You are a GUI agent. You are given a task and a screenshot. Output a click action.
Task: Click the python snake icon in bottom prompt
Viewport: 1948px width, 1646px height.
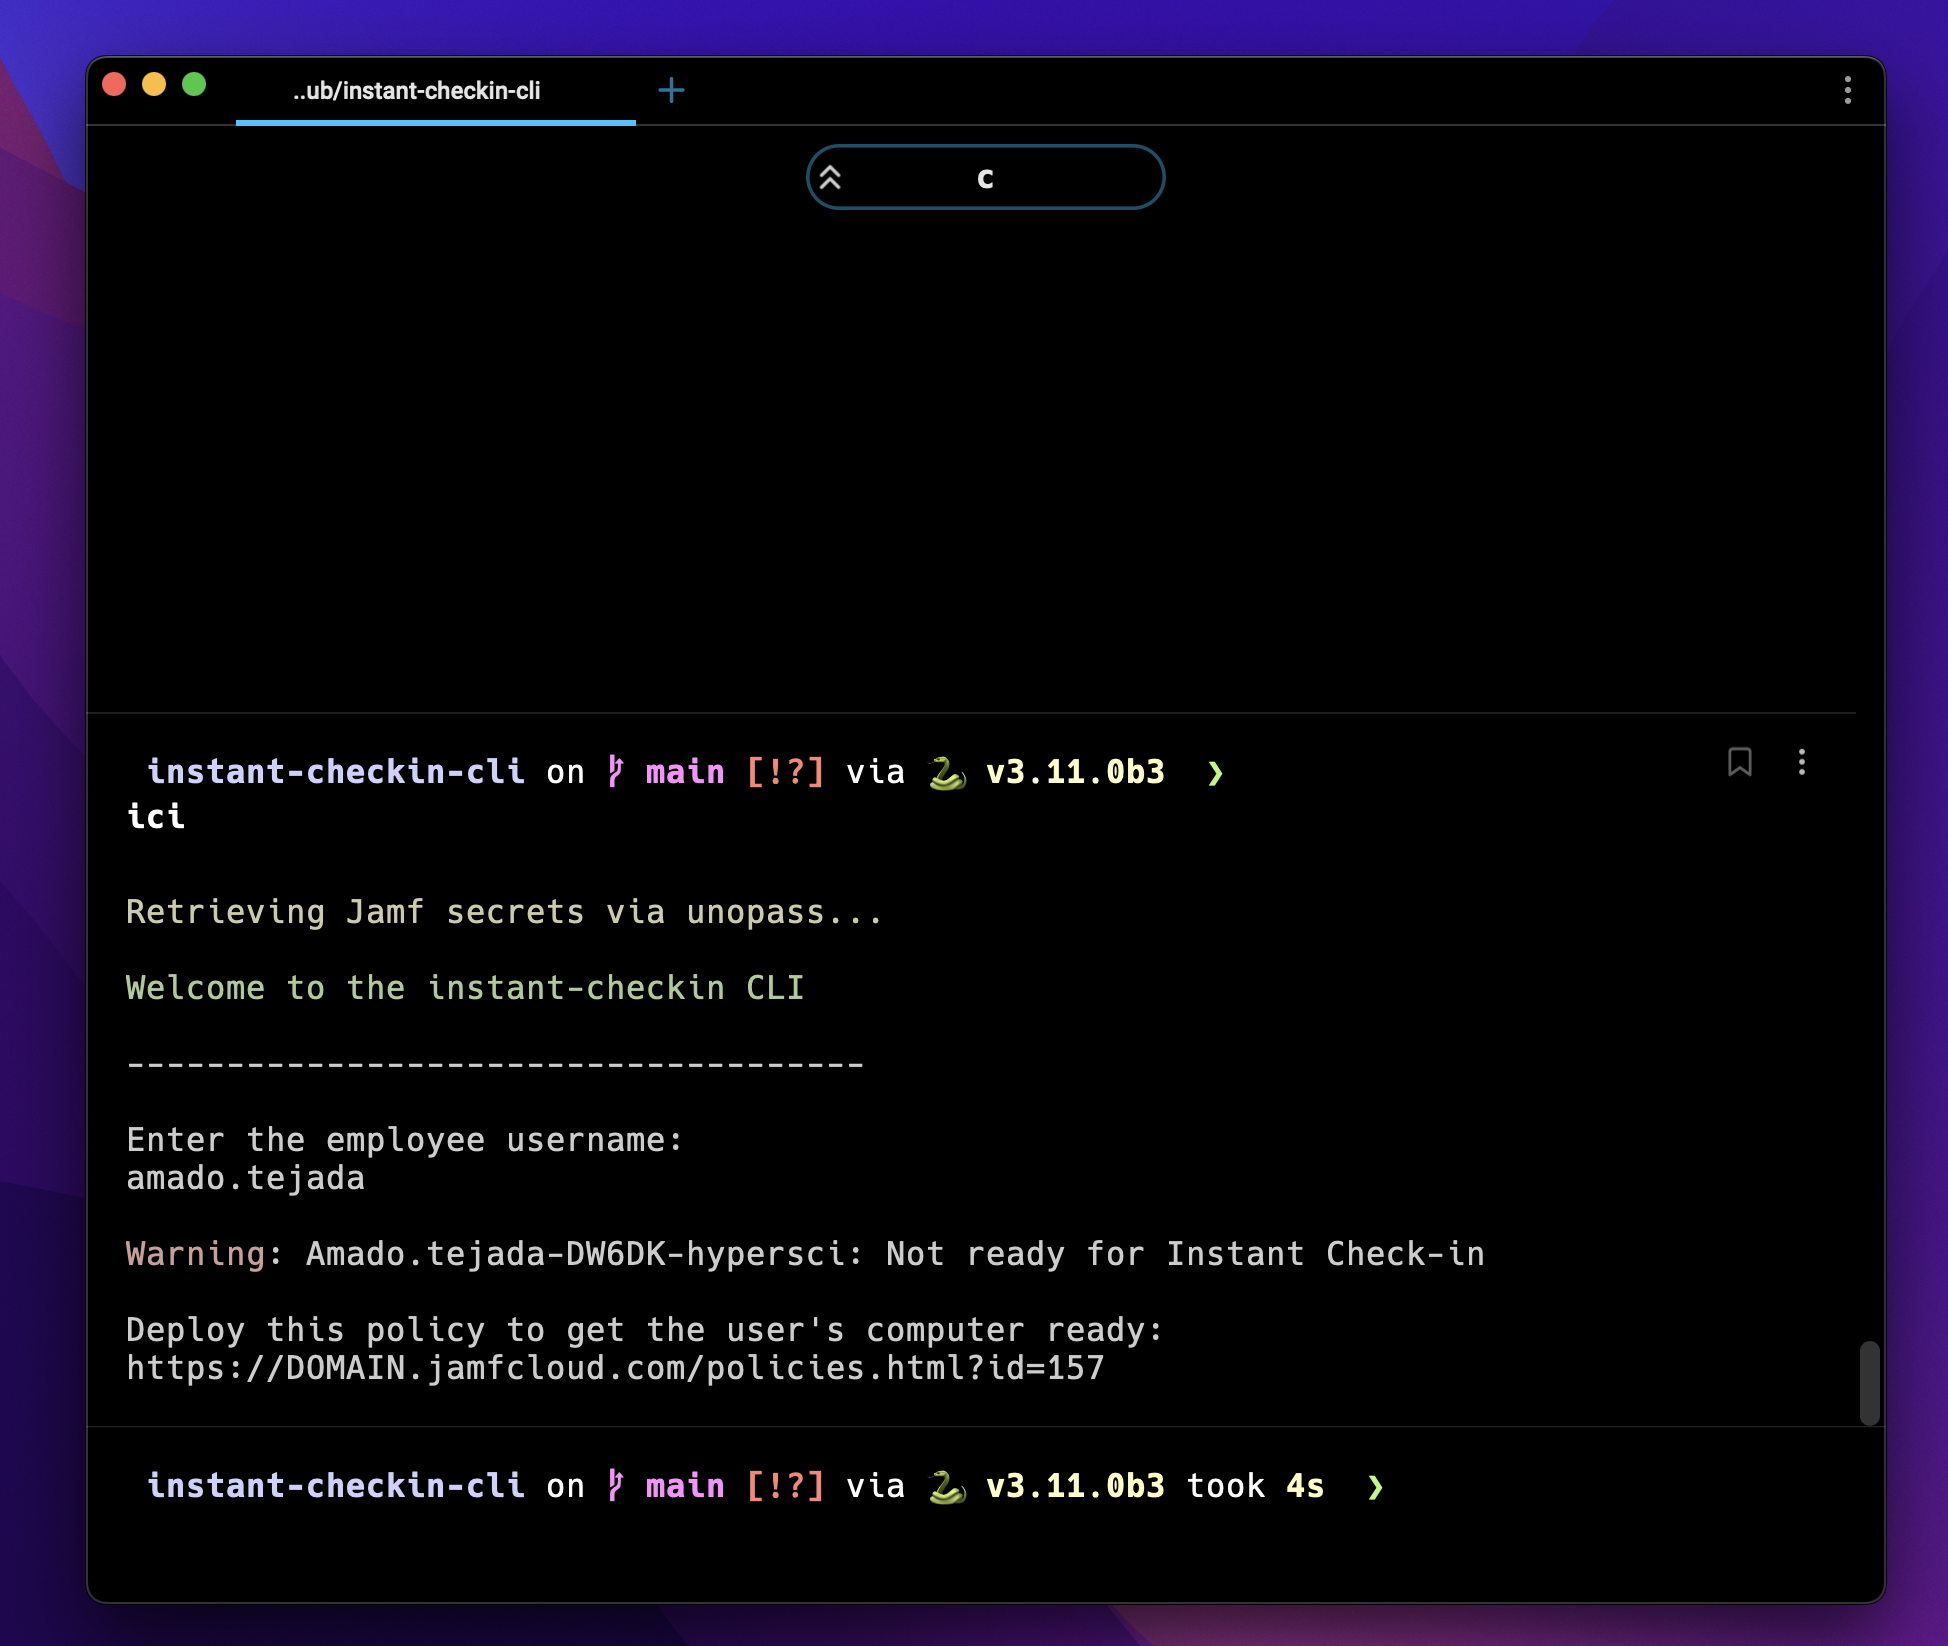[x=946, y=1486]
